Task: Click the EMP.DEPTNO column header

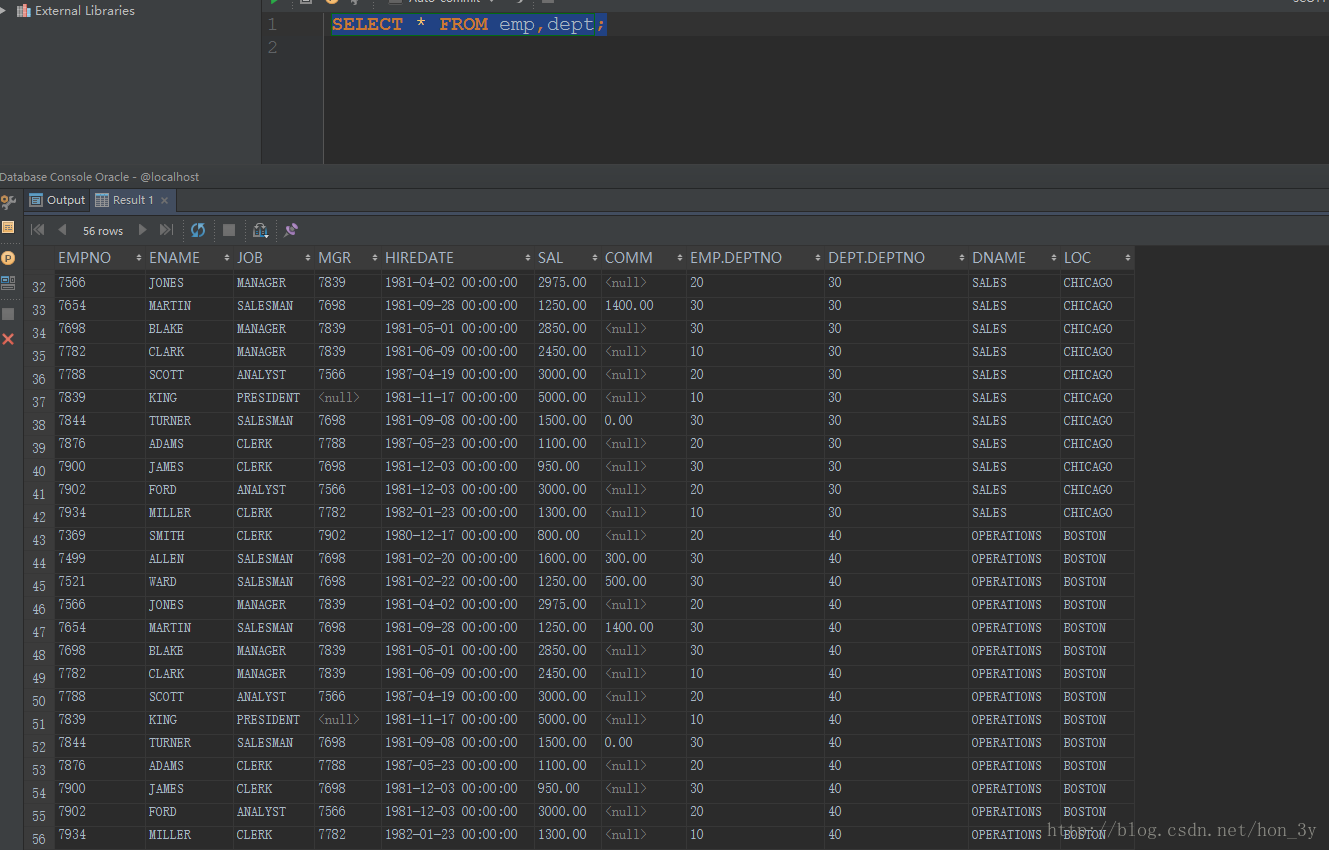Action: 736,258
